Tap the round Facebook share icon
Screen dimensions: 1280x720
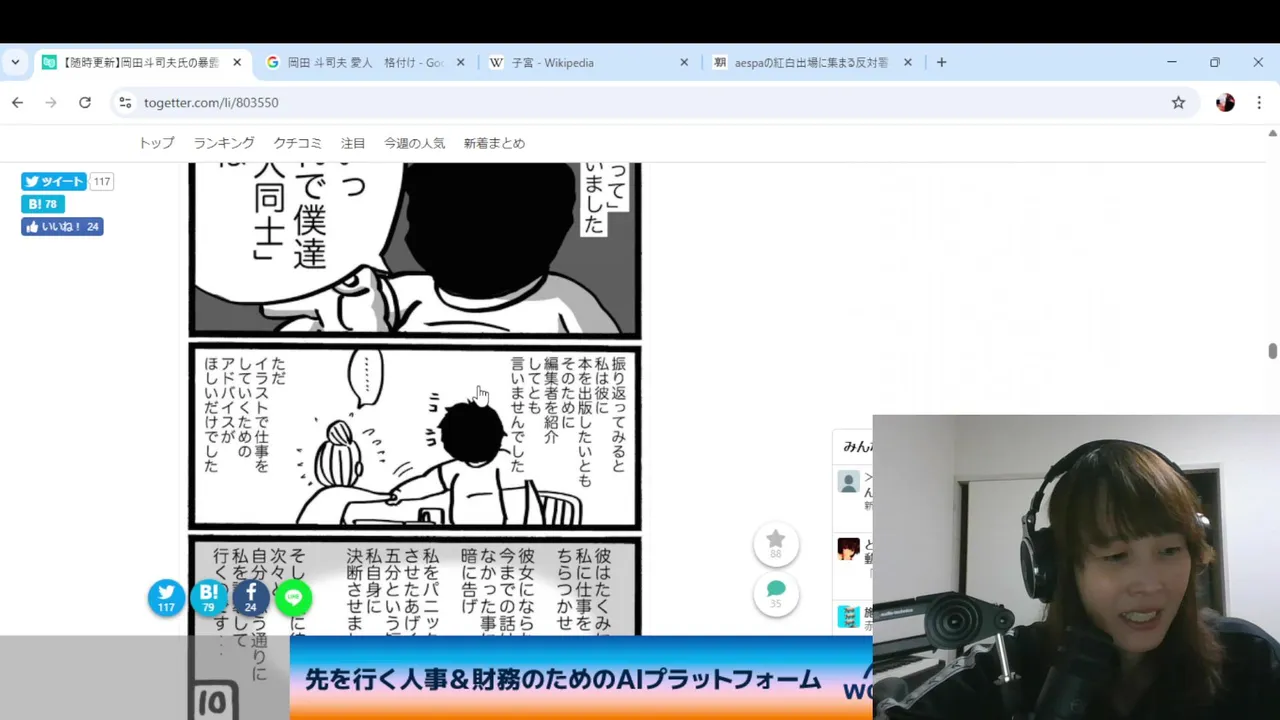click(251, 597)
